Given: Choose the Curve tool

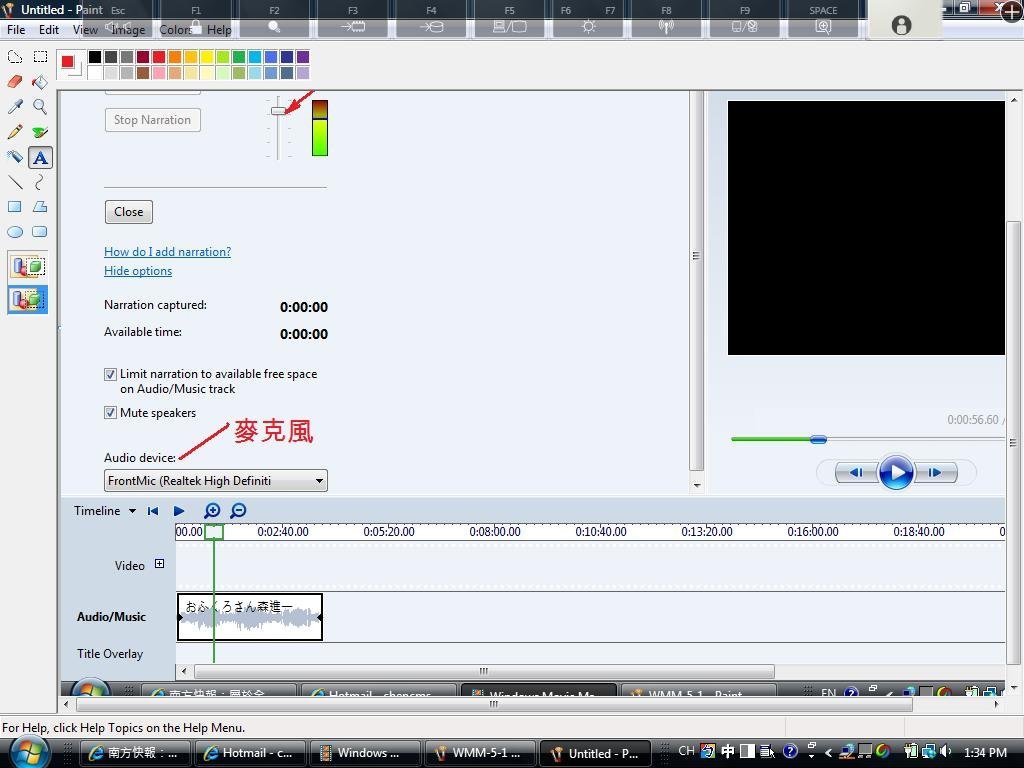Looking at the screenshot, I should point(40,182).
